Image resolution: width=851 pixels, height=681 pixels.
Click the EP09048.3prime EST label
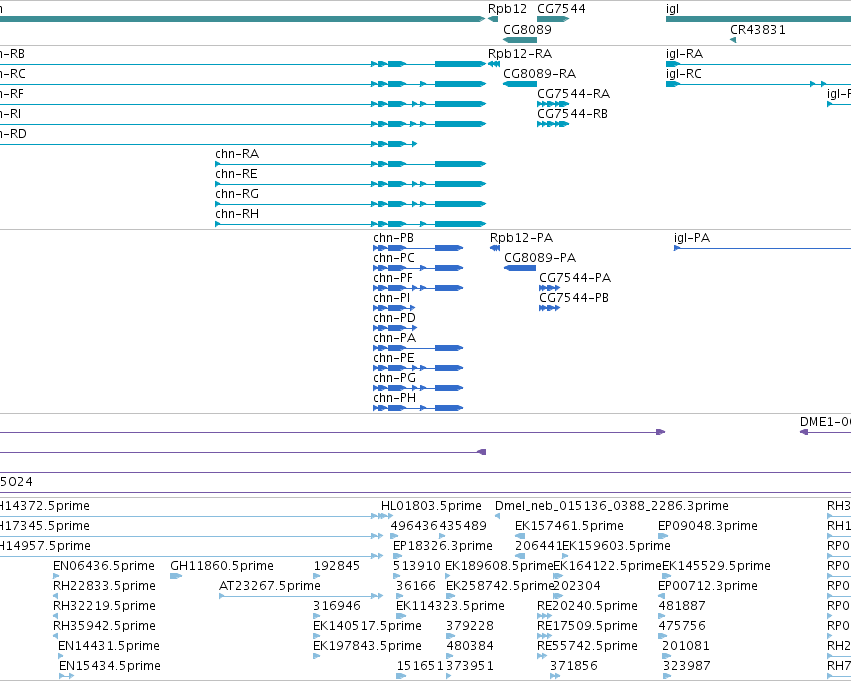pos(708,526)
